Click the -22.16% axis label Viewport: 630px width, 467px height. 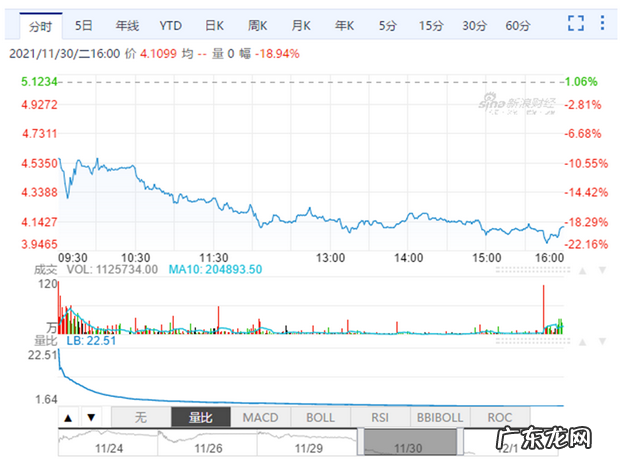(x=586, y=244)
